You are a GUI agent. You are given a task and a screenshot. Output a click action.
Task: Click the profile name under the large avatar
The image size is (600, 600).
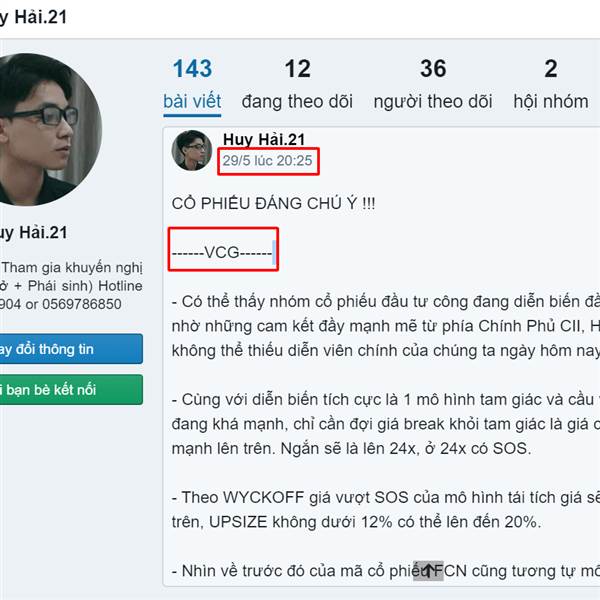point(34,233)
